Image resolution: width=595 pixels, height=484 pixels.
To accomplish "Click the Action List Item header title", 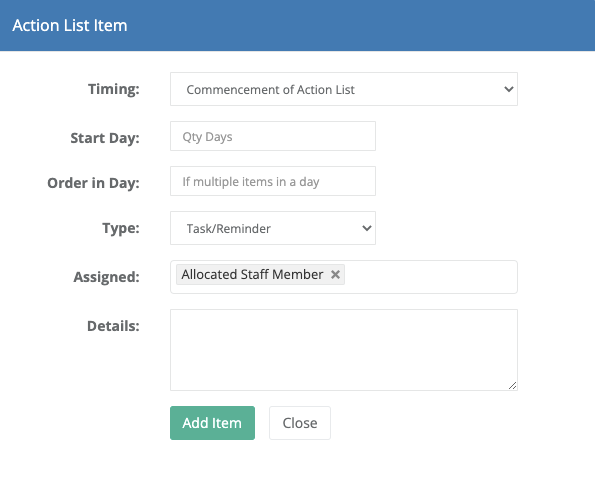I will click(70, 25).
